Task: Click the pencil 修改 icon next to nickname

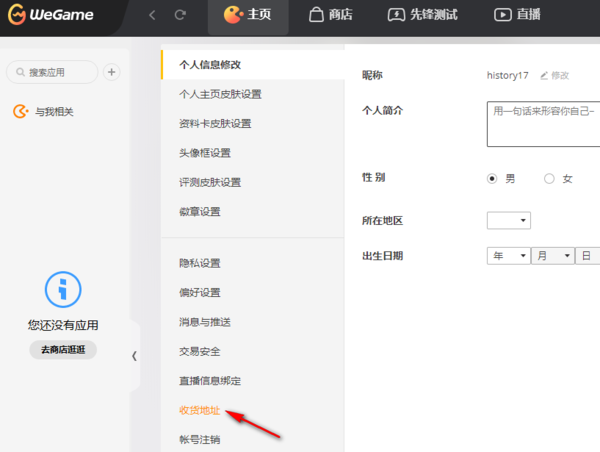Action: [545, 75]
